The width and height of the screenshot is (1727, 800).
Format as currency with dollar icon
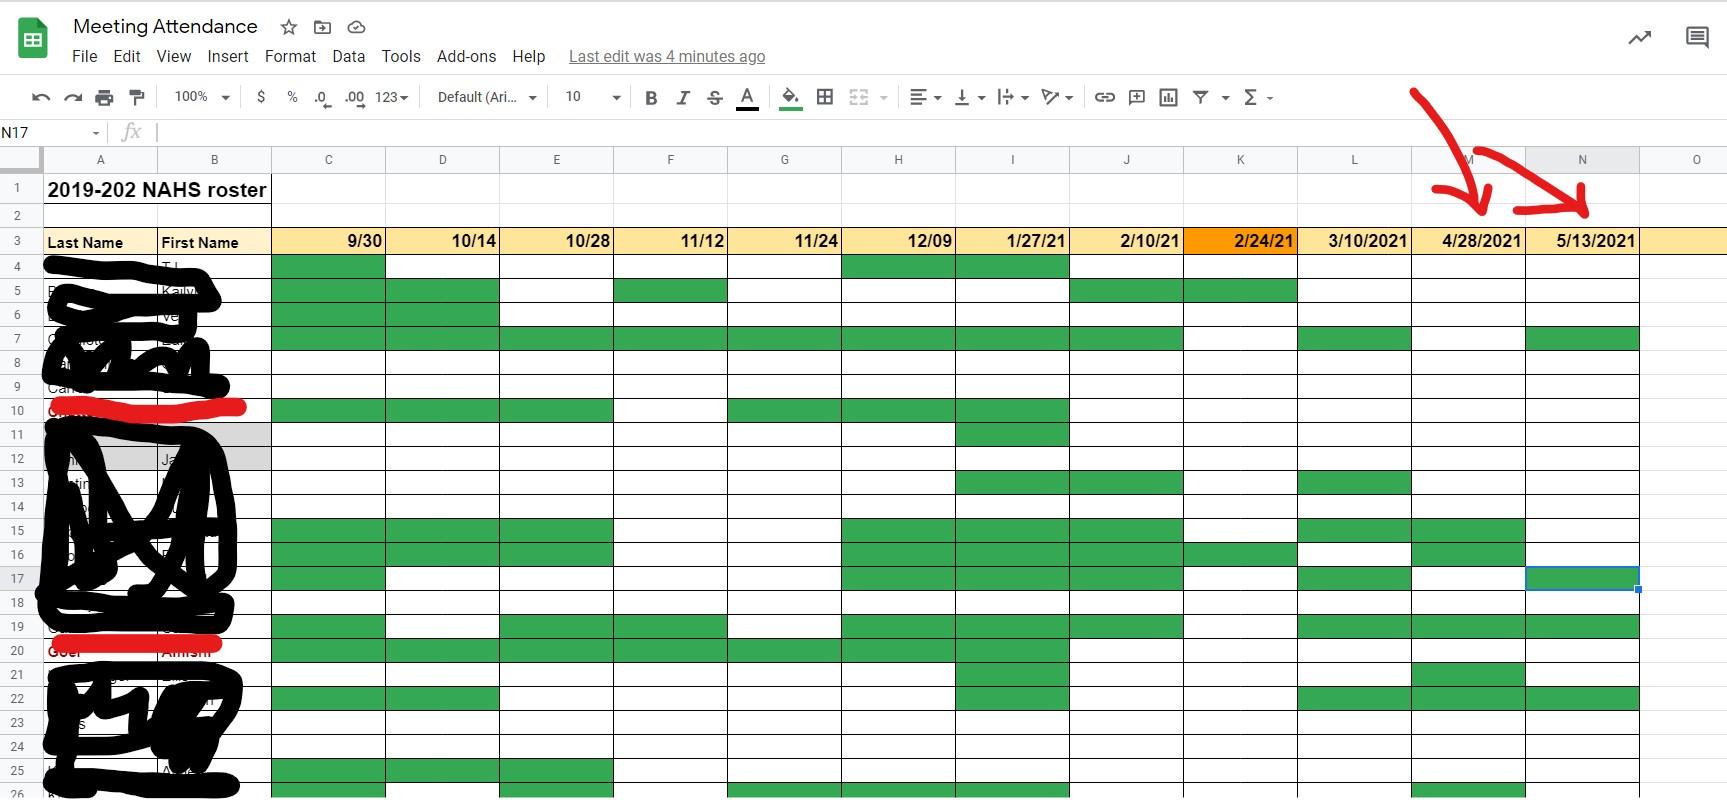tap(261, 97)
